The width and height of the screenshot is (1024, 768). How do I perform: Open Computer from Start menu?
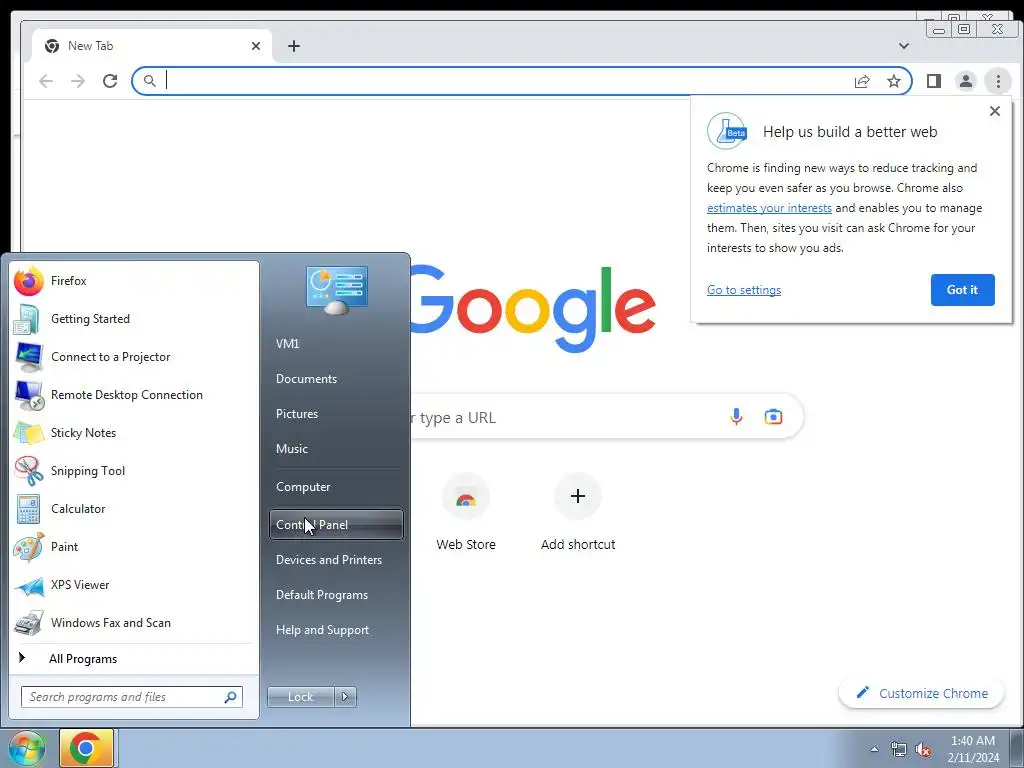336,487
